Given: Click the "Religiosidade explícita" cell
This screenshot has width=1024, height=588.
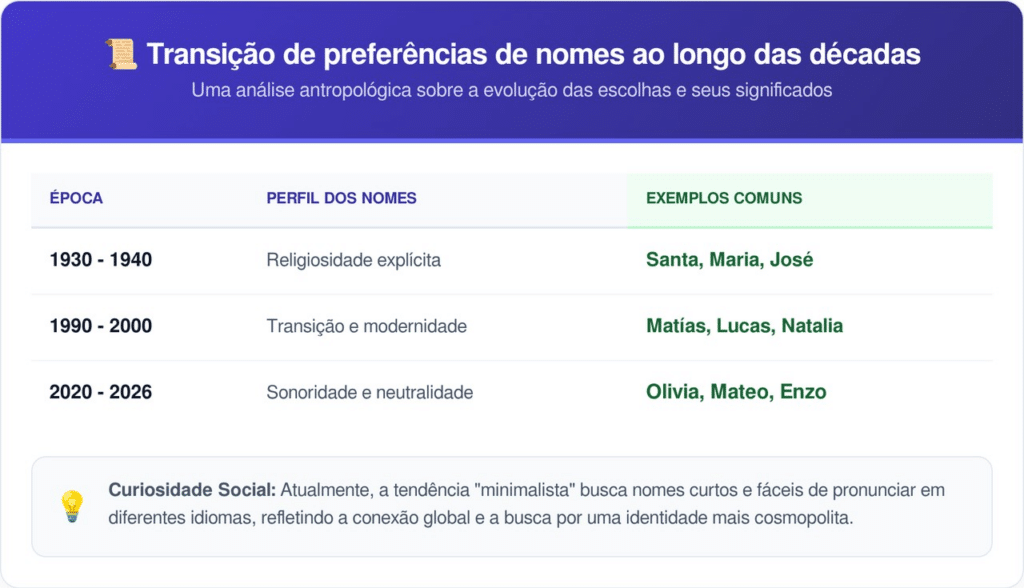Looking at the screenshot, I should 353,260.
